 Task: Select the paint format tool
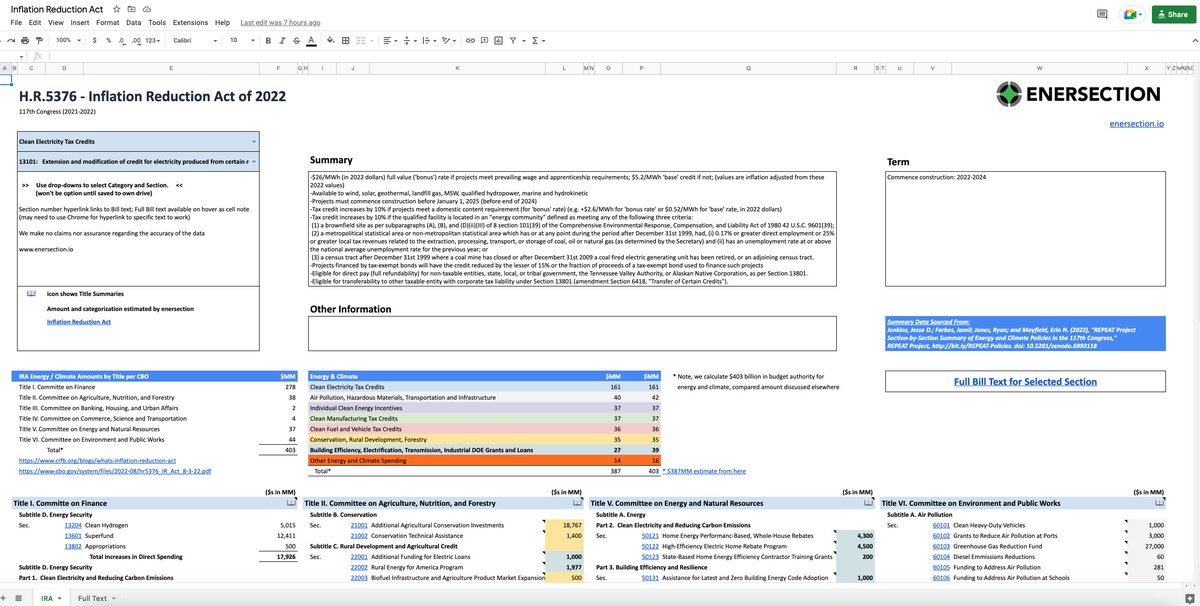pos(39,40)
